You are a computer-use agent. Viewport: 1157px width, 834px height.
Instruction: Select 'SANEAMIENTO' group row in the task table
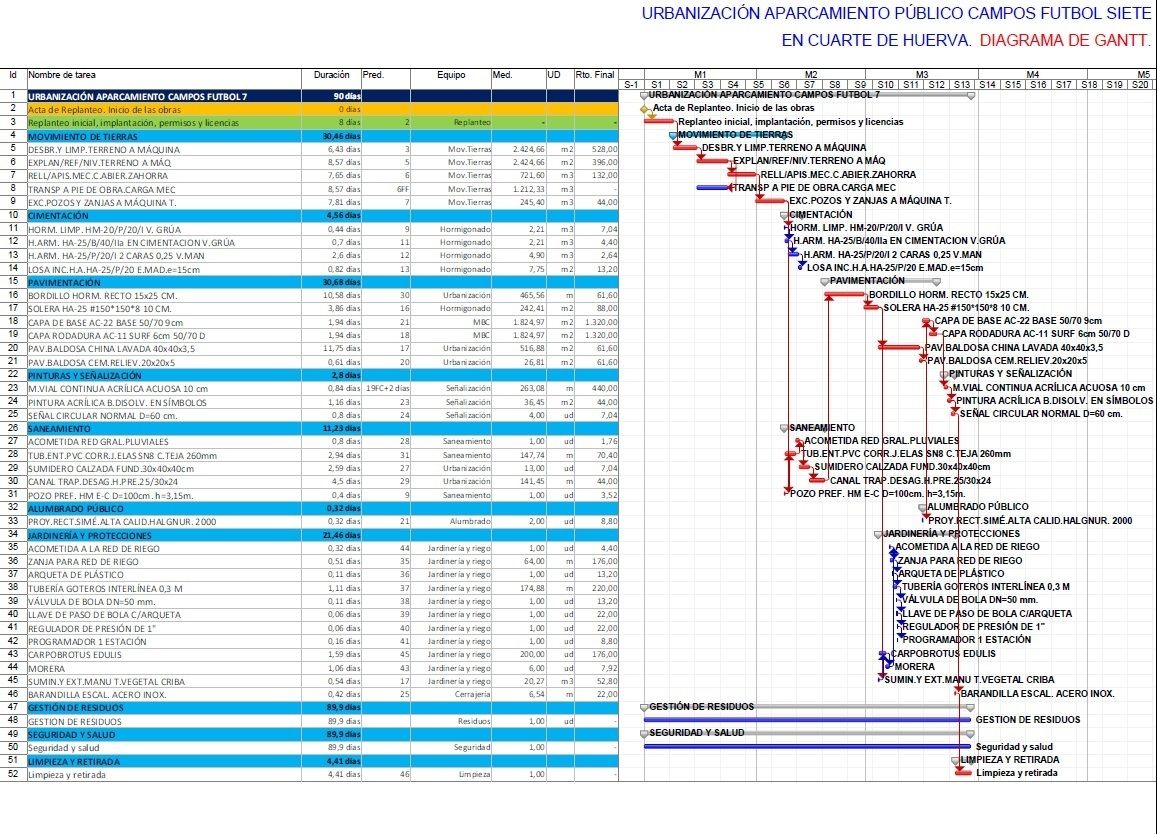(x=309, y=428)
